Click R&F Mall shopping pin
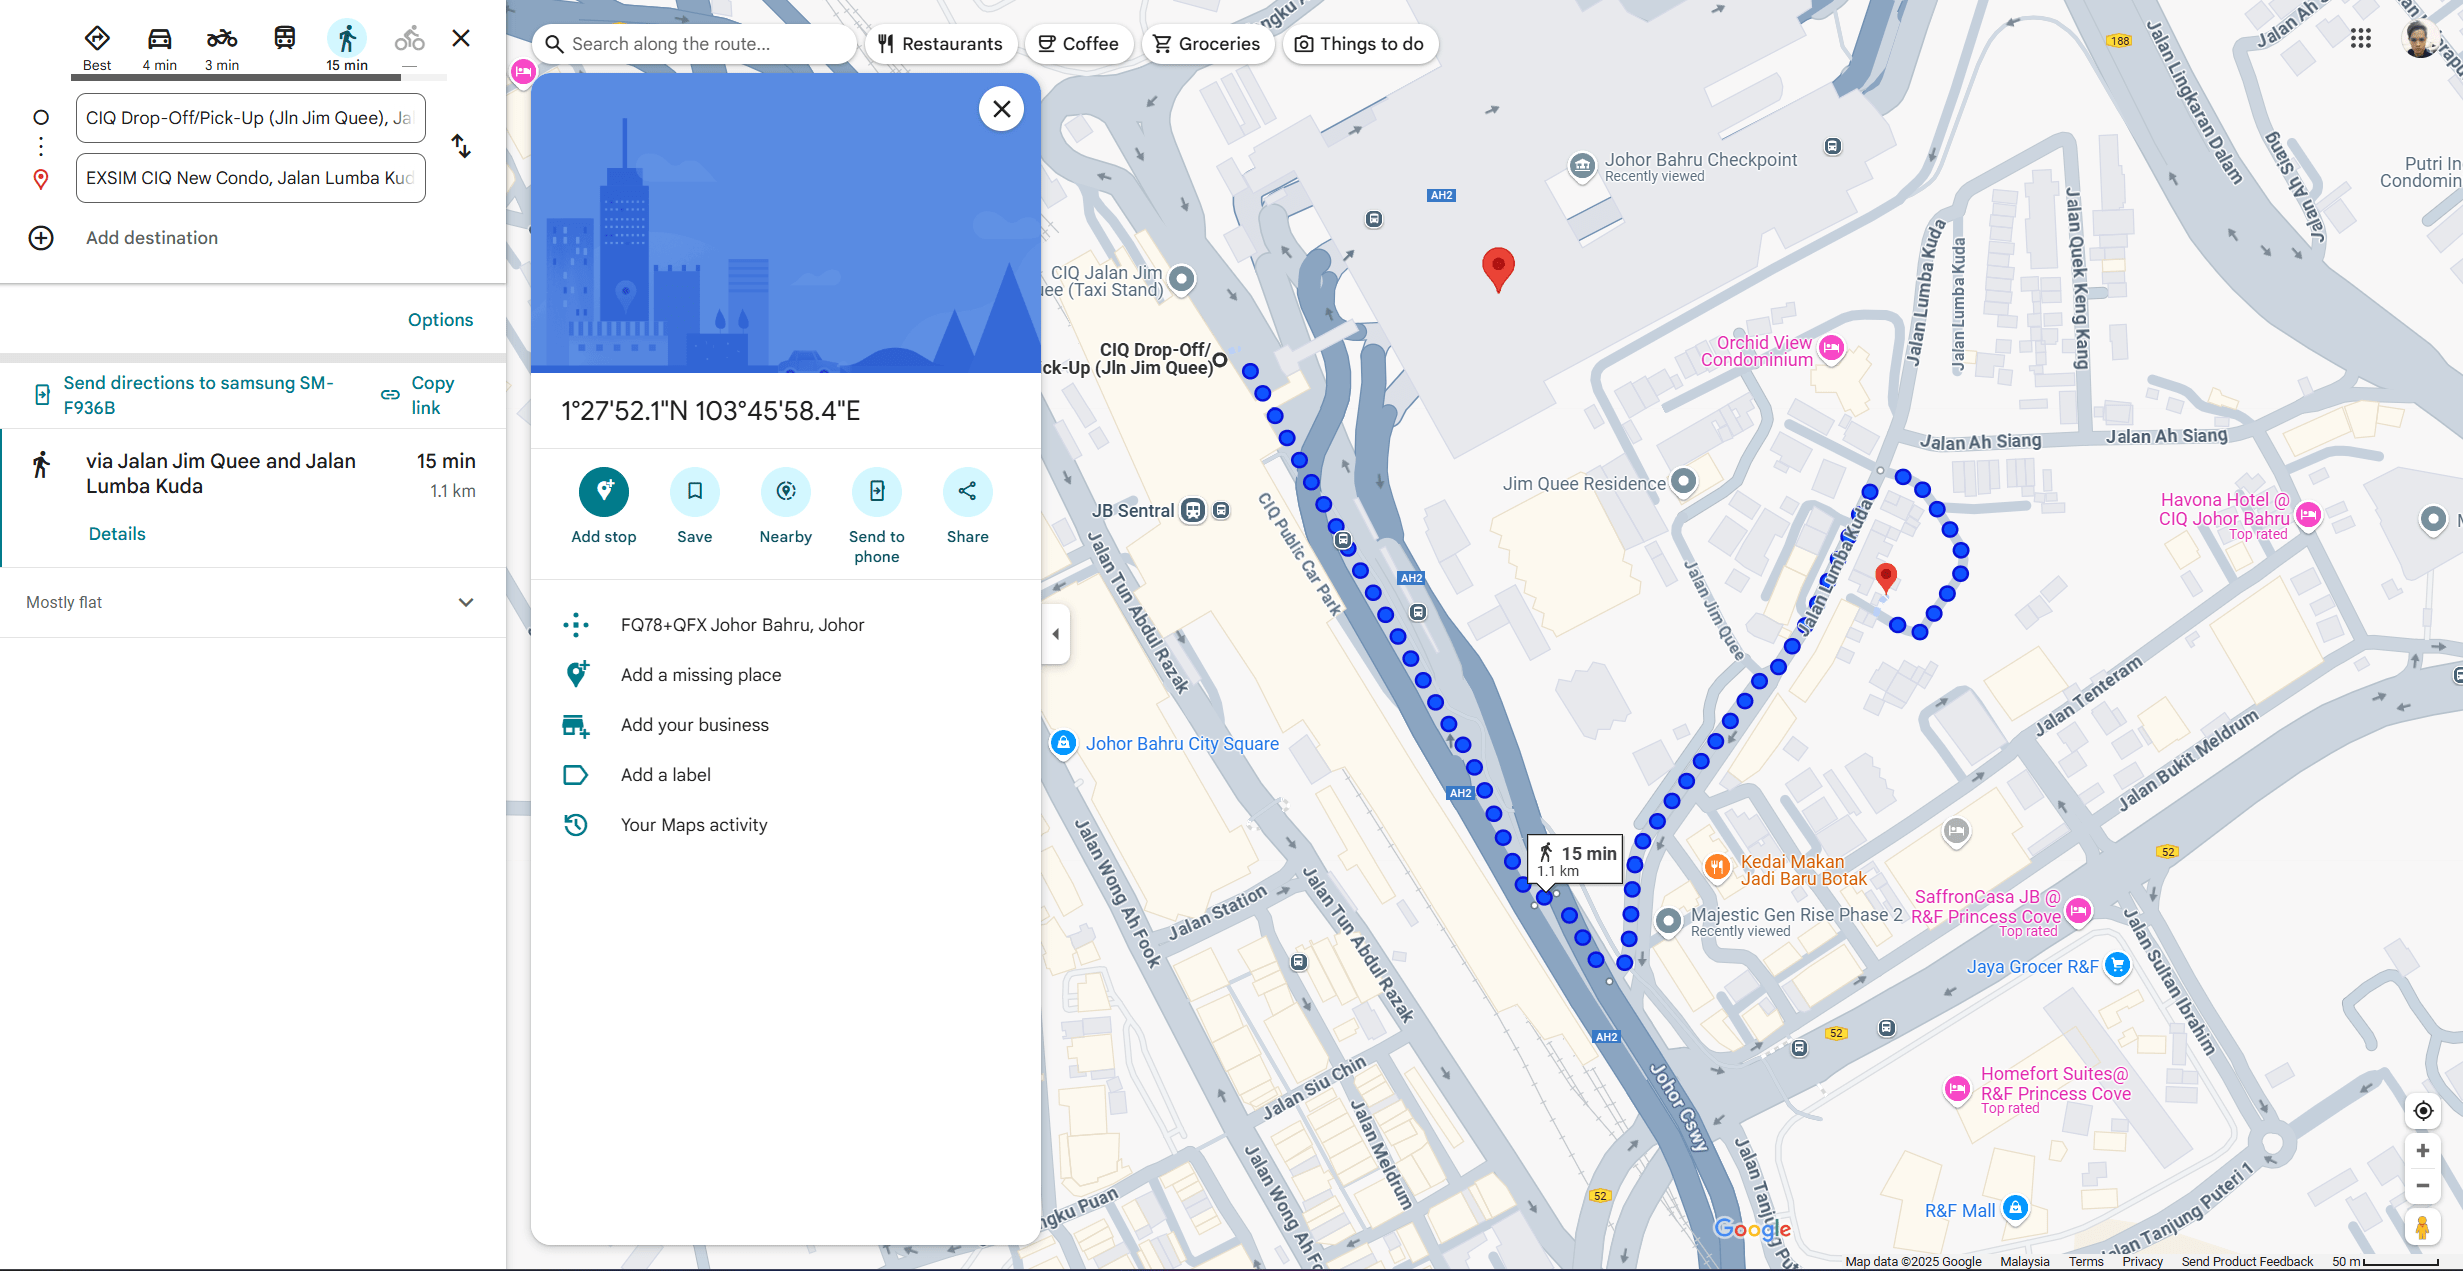This screenshot has width=2463, height=1271. (2016, 1209)
